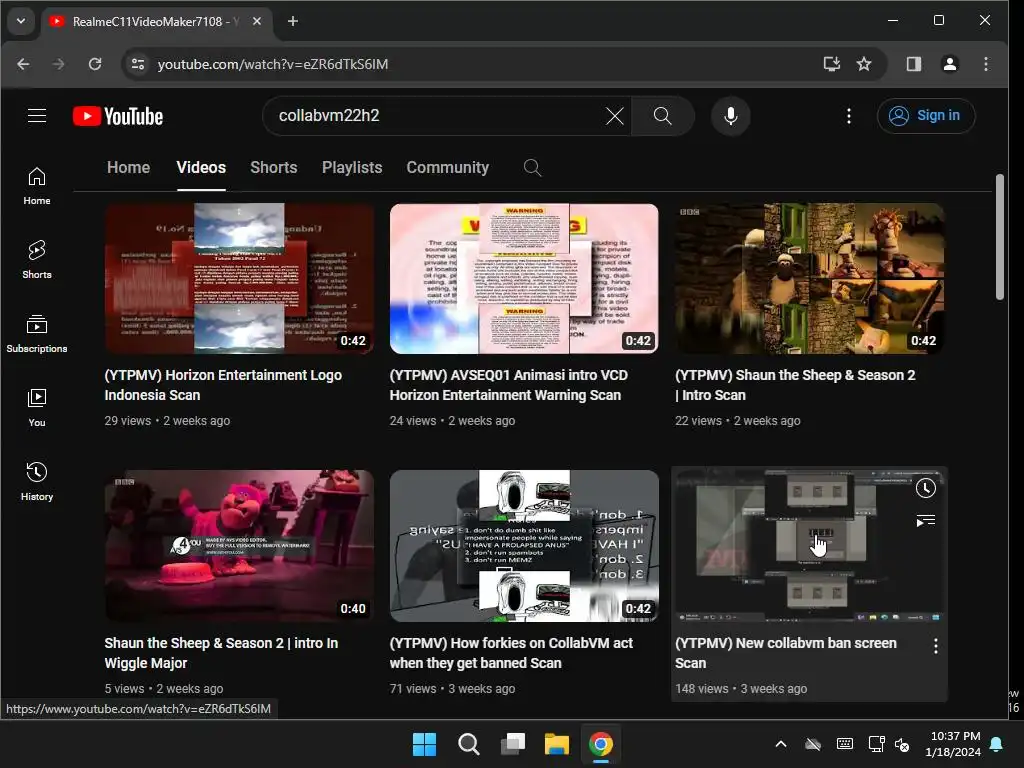Image resolution: width=1024 pixels, height=768 pixels.
Task: Expand the tab search dropdown
Action: click(21, 22)
